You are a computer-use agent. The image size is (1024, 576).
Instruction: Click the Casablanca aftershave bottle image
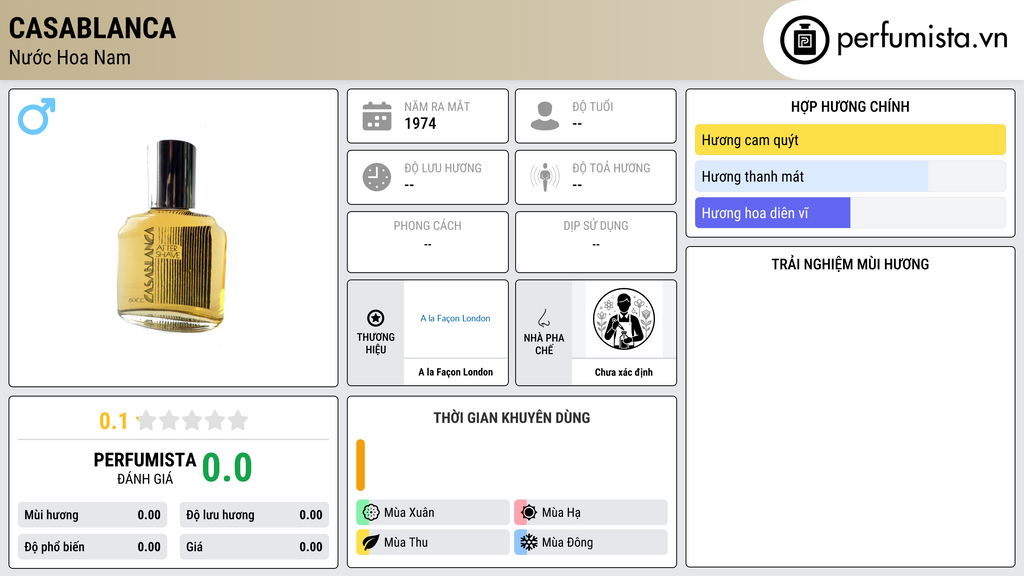172,236
